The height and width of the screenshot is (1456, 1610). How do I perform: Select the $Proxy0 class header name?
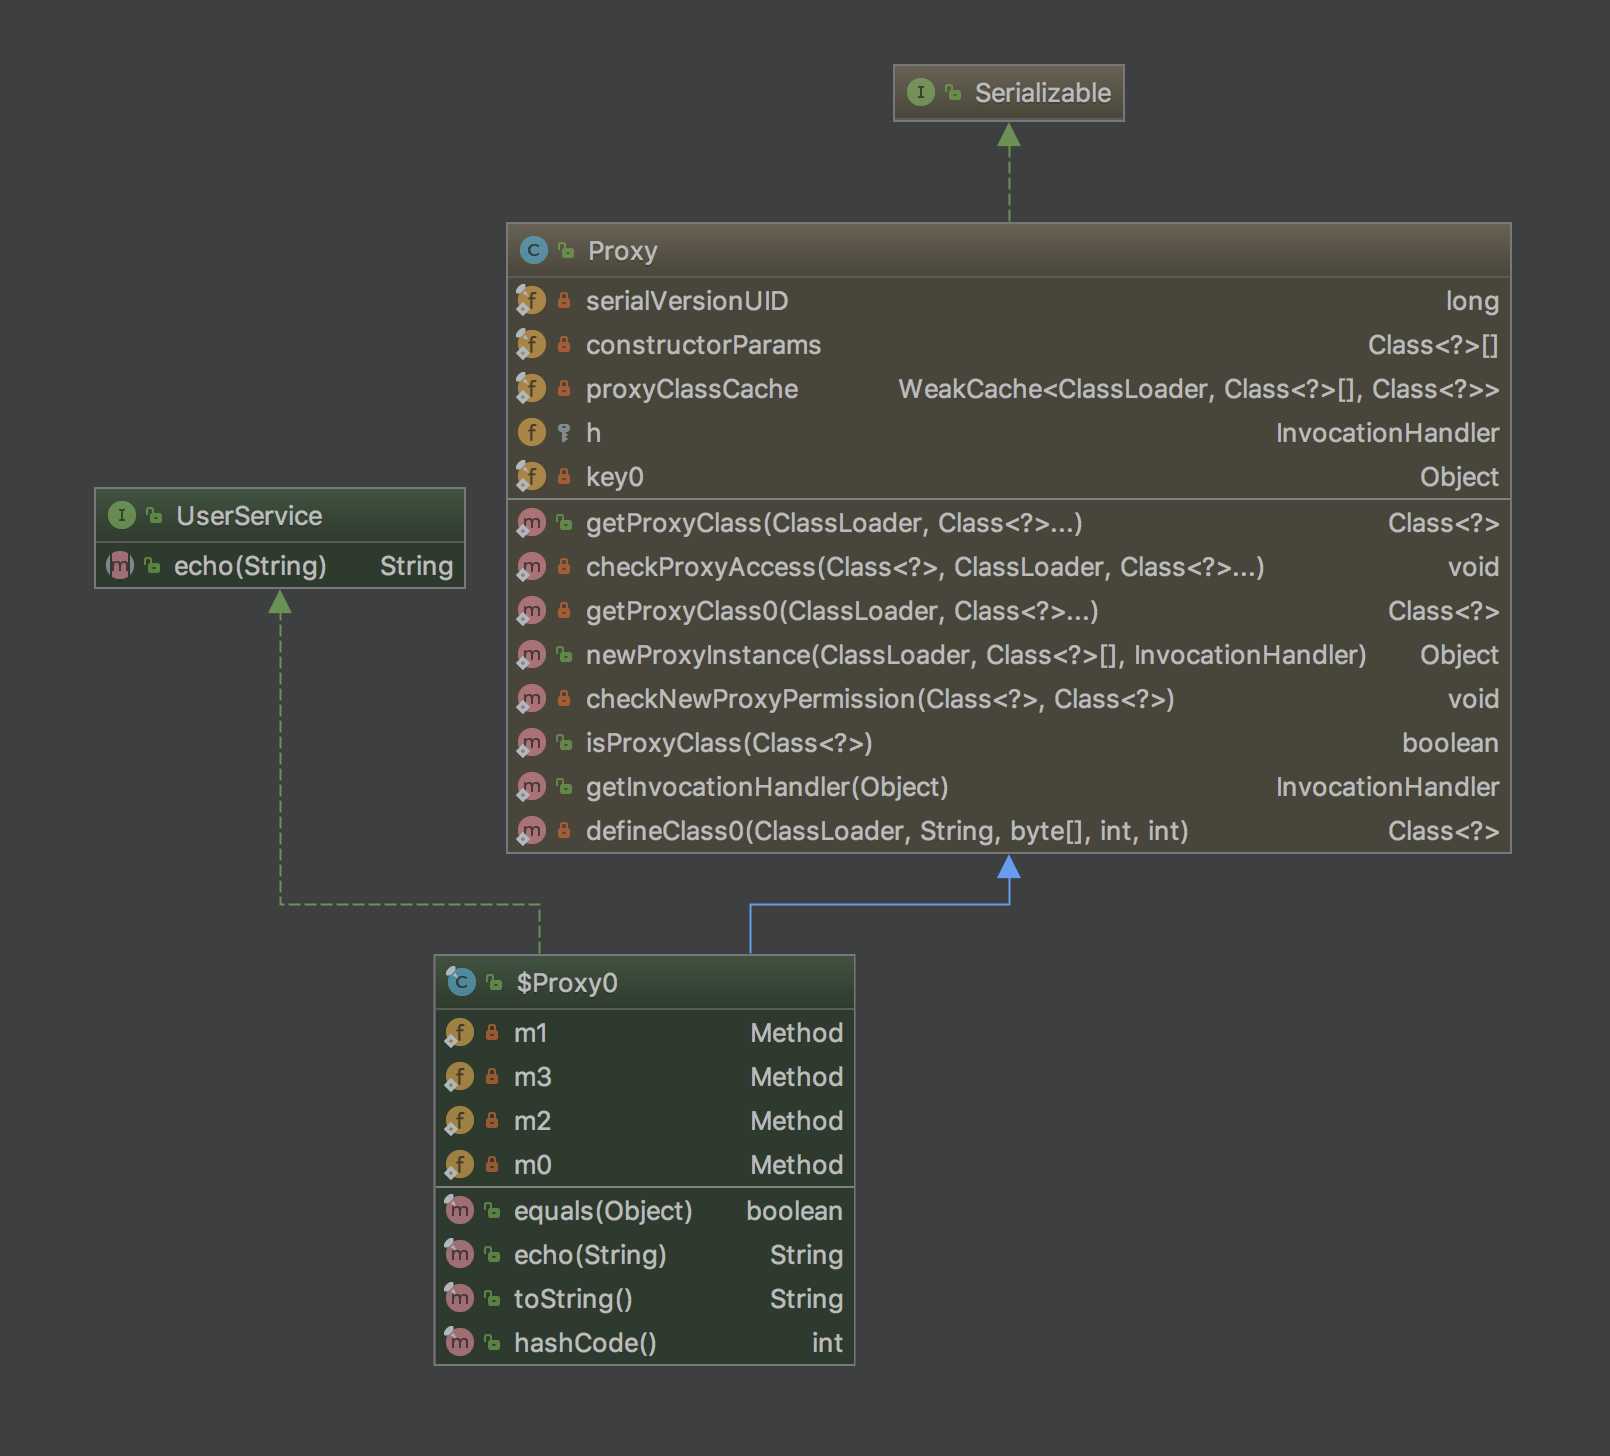pyautogui.click(x=567, y=983)
